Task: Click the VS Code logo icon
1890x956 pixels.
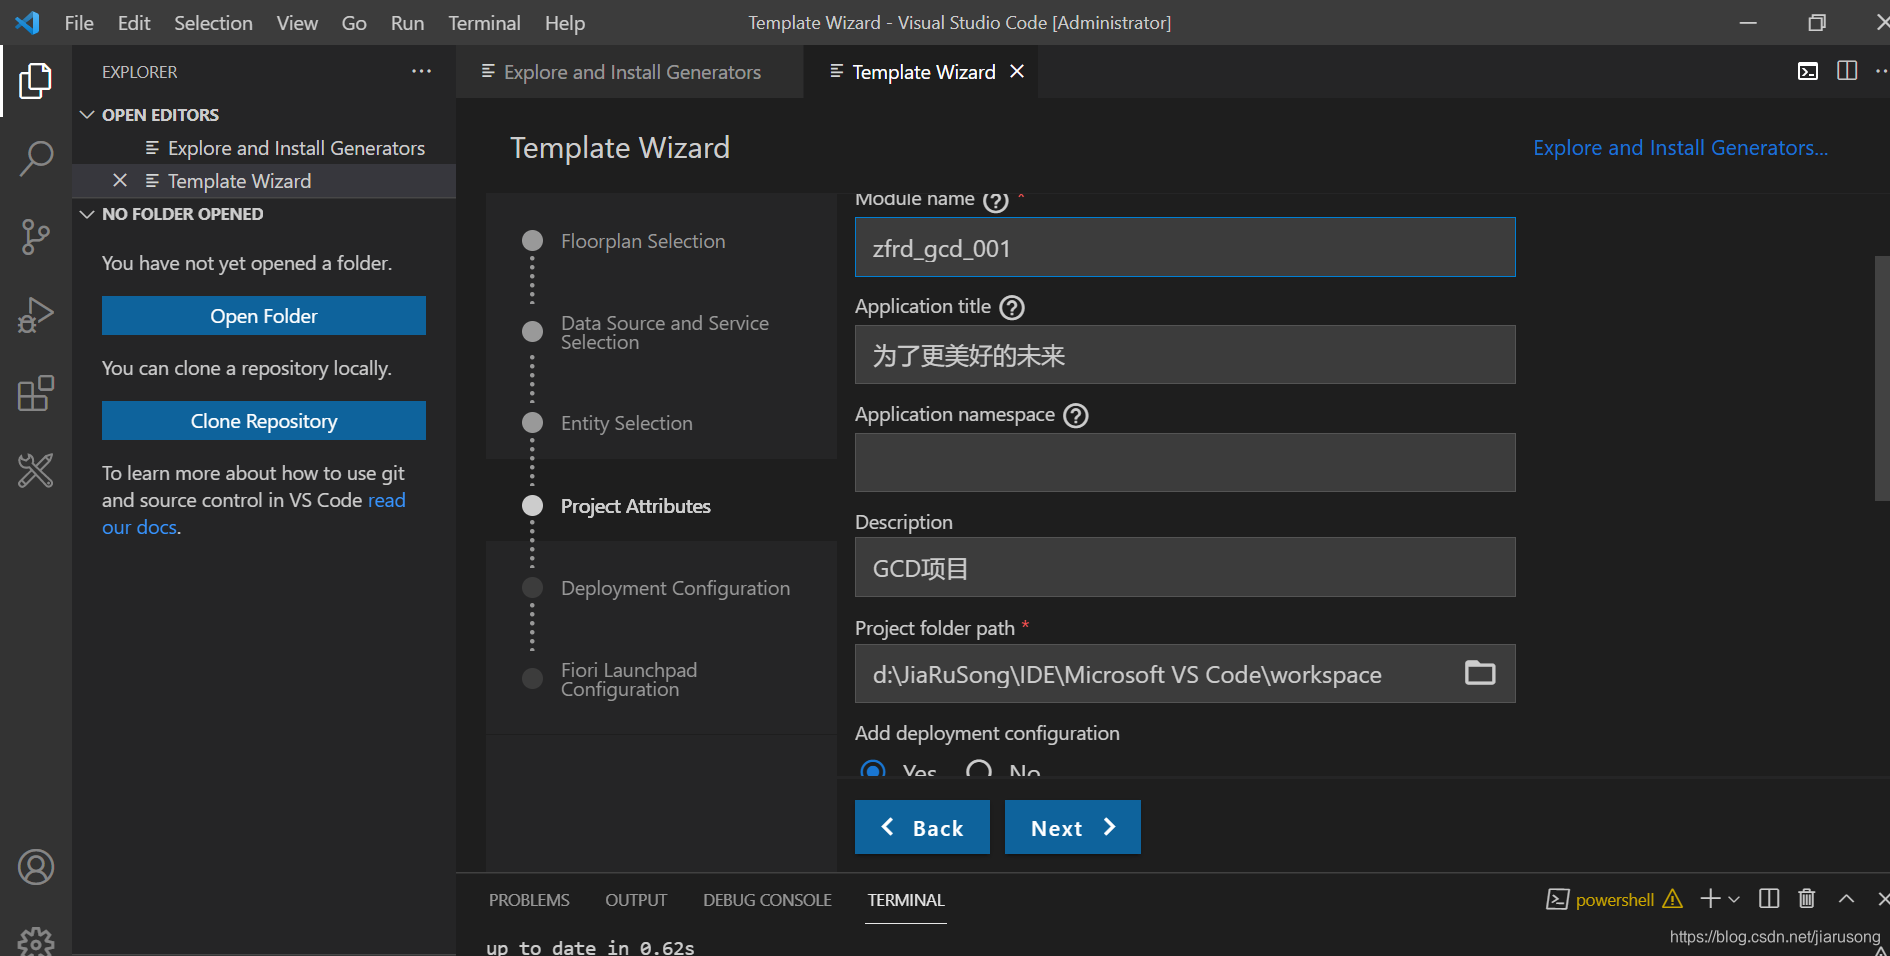Action: click(x=27, y=22)
